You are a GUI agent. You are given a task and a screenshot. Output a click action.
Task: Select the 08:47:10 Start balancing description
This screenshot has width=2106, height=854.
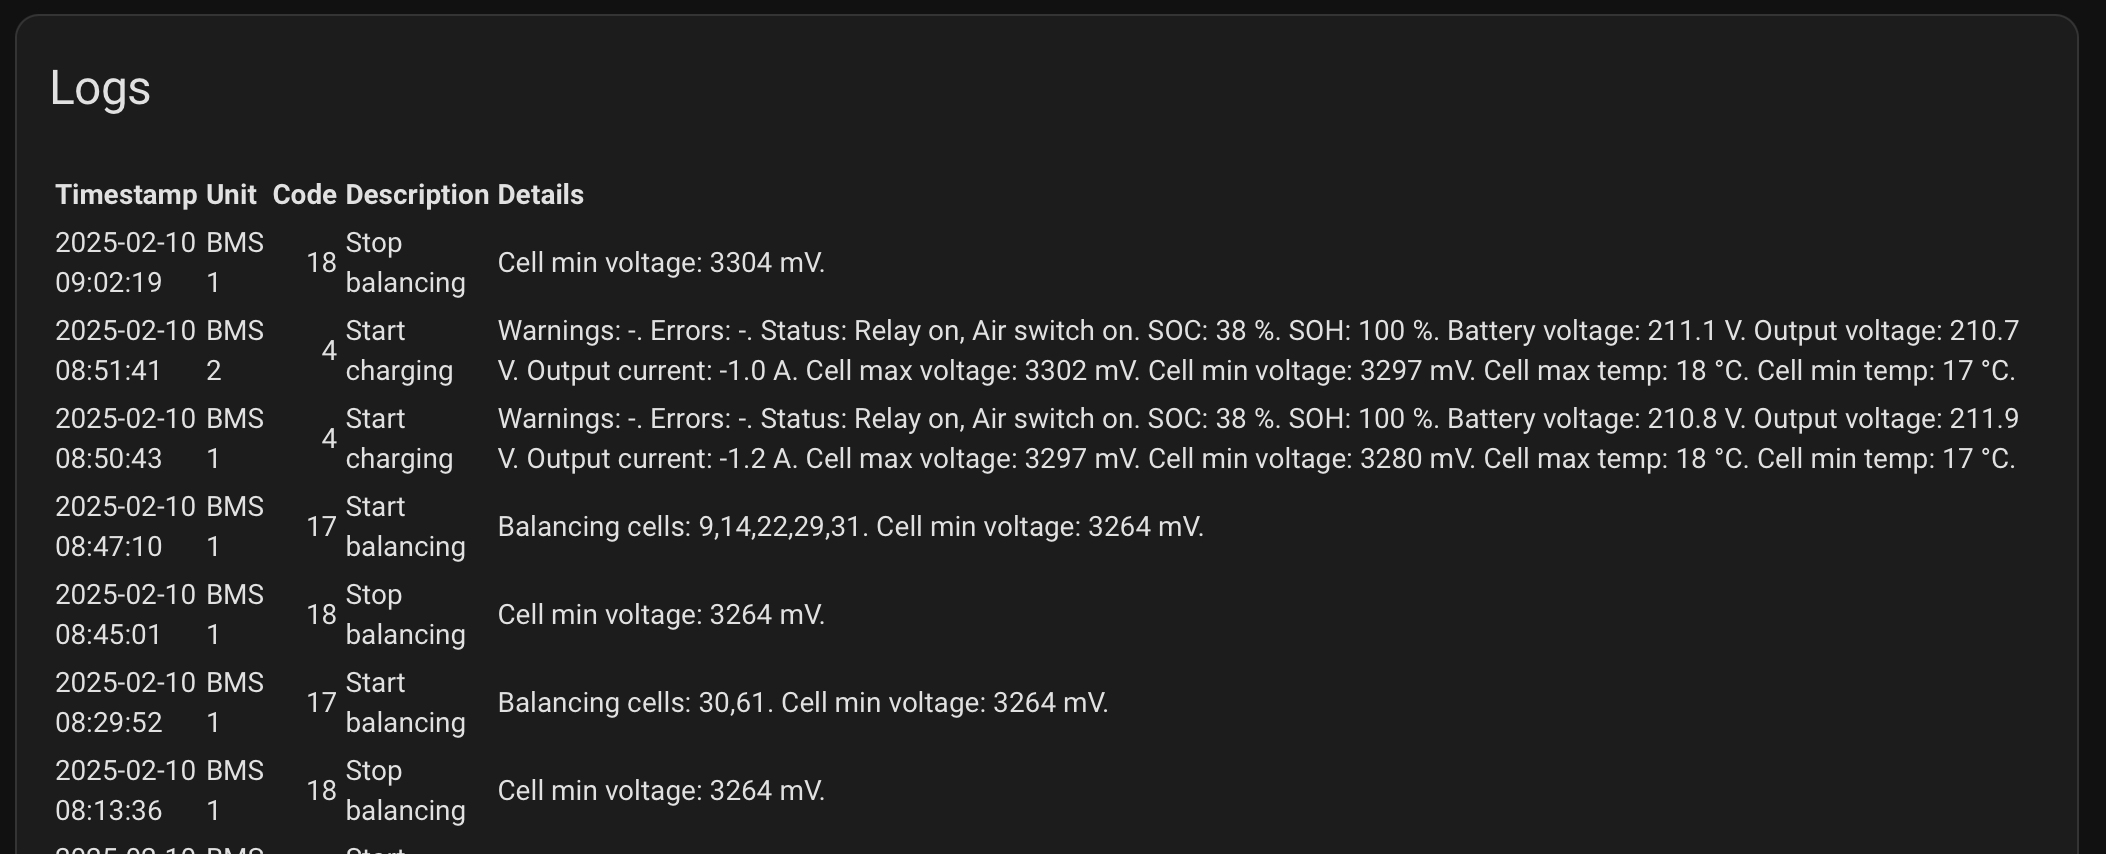(406, 526)
